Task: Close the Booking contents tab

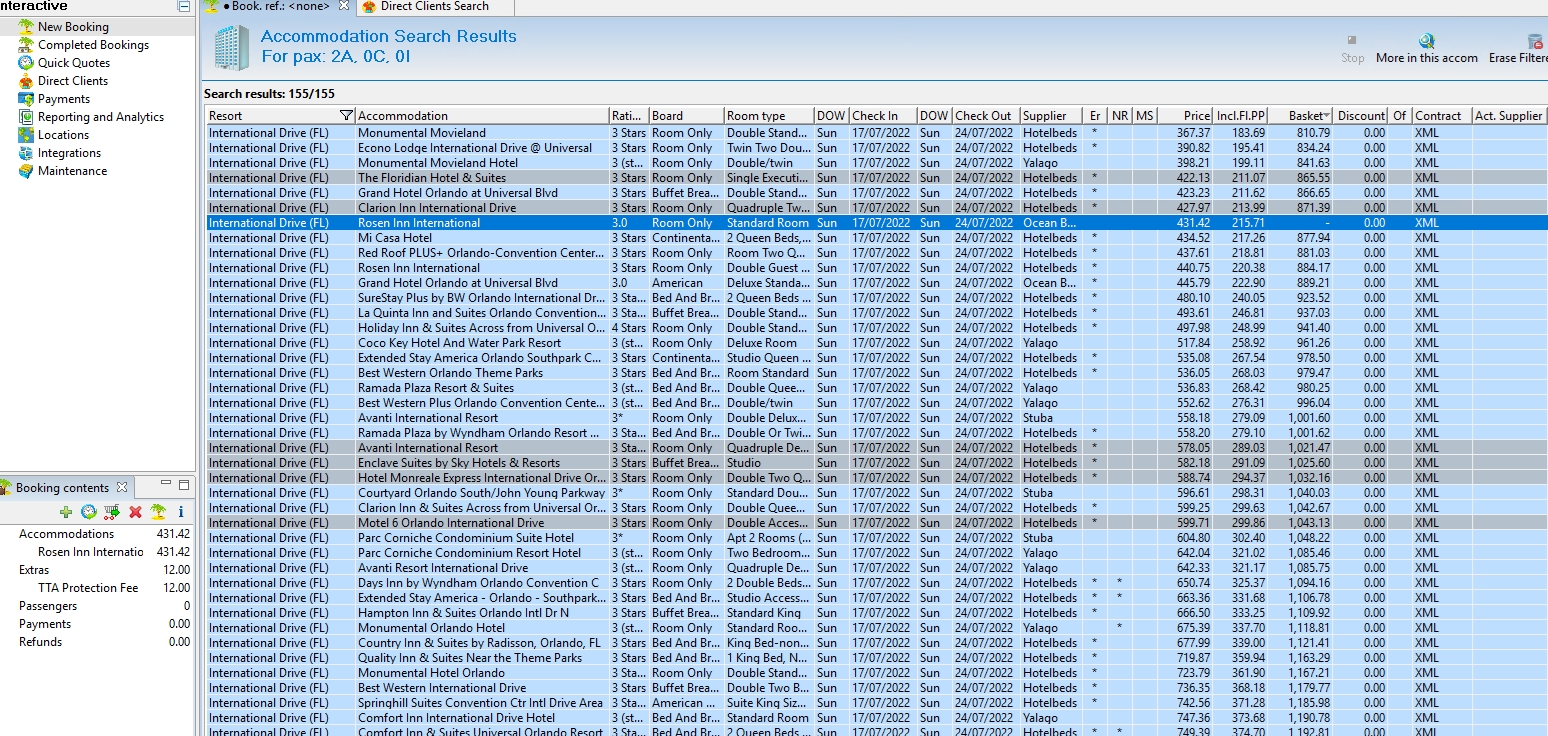Action: 122,487
